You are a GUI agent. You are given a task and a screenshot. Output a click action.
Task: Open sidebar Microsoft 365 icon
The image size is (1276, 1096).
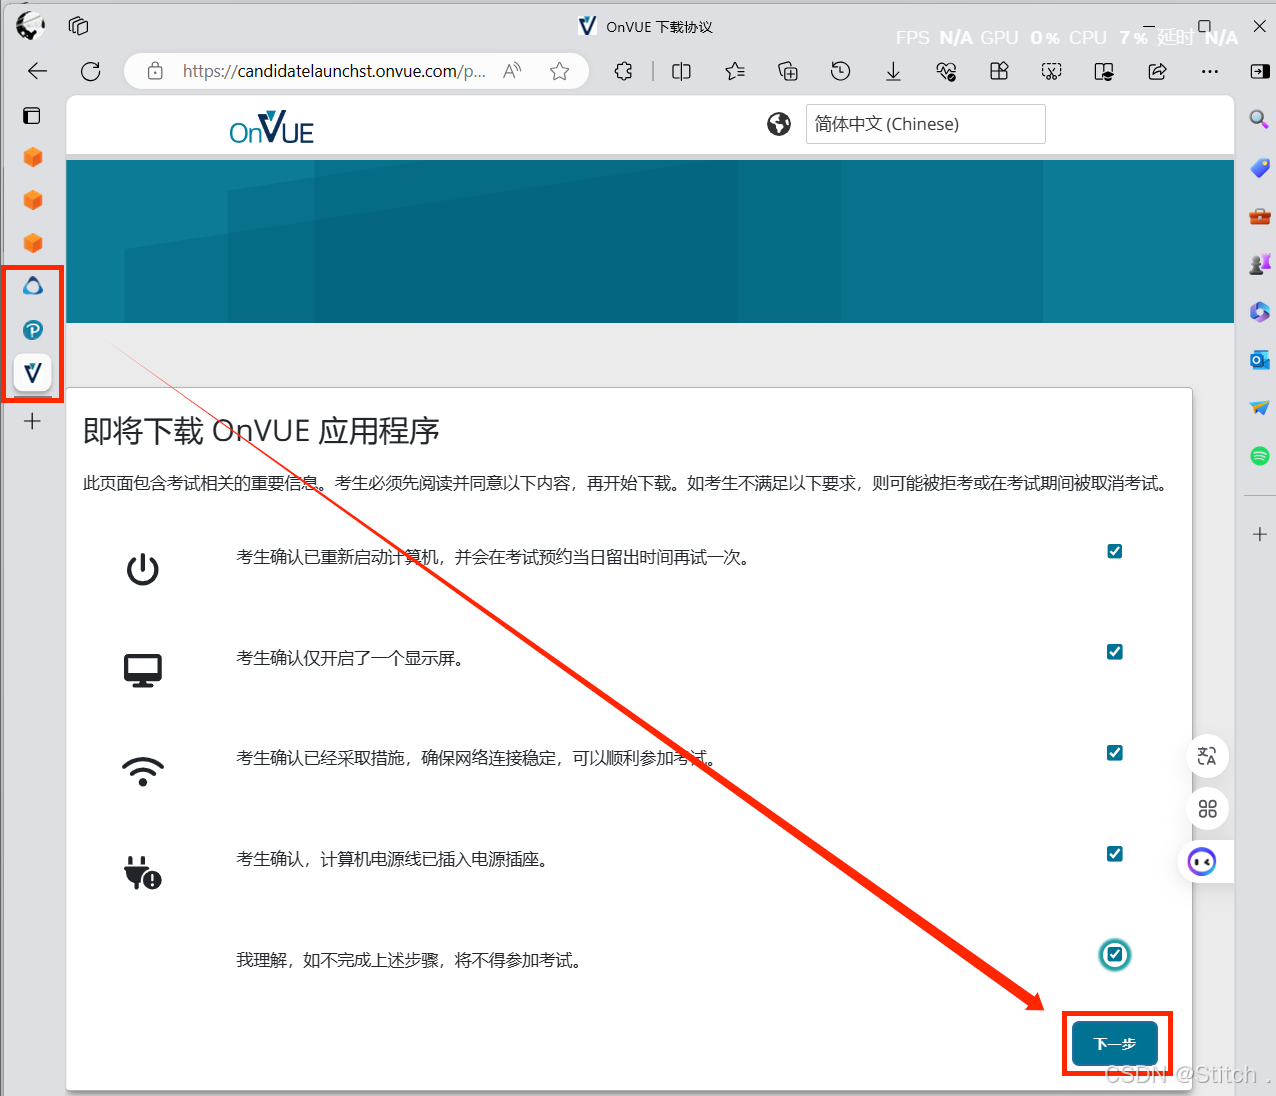[1259, 312]
